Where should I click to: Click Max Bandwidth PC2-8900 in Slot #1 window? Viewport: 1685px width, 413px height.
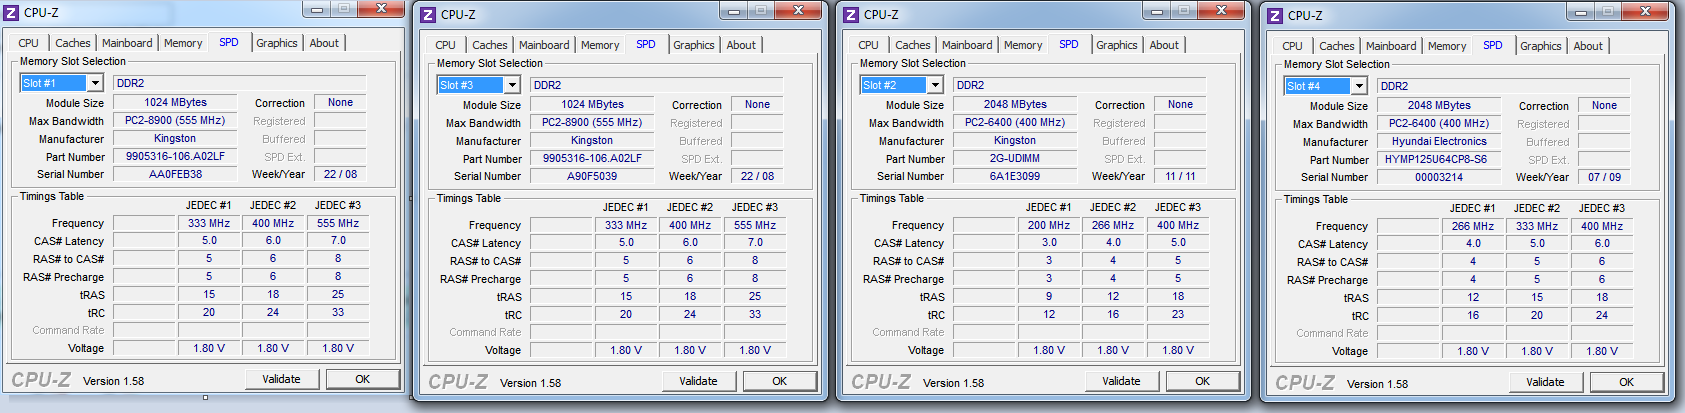click(175, 120)
